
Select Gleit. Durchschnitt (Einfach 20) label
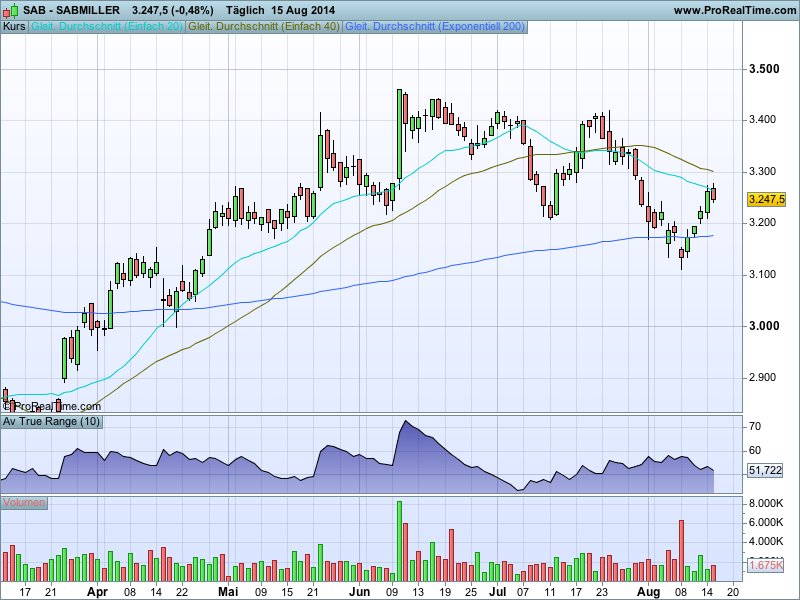pos(107,27)
